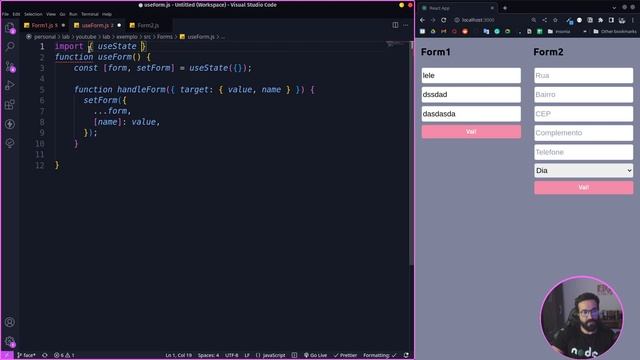Screen dimensions: 640x360
Task: Open the Source Control view
Action: (10, 66)
